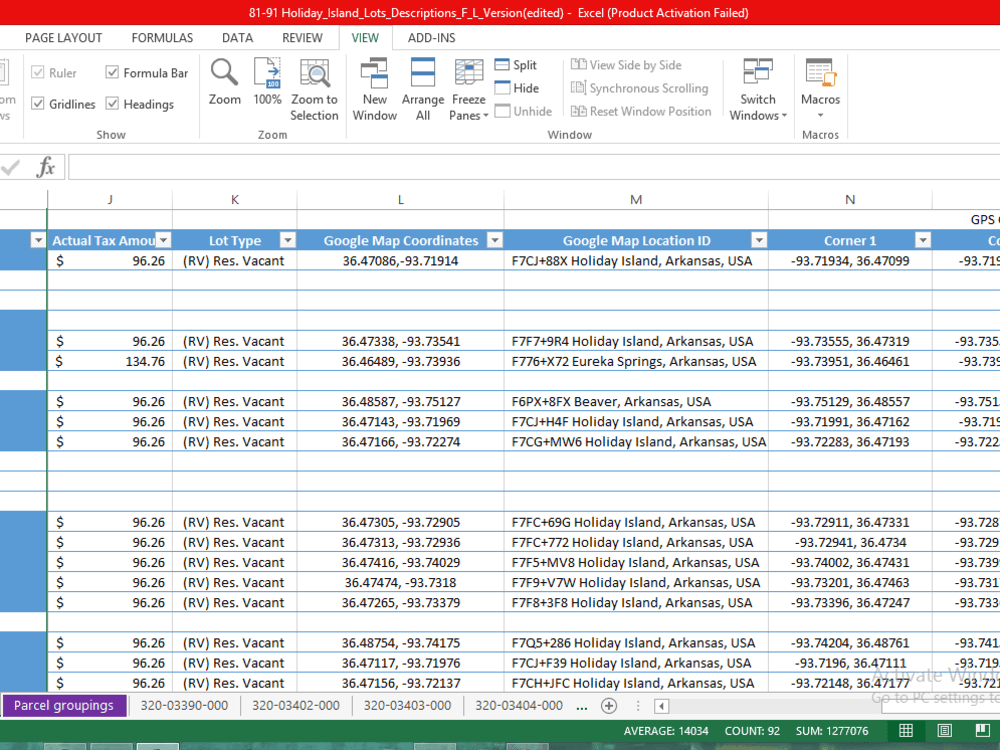Screen dimensions: 1000x750
Task: Click Zoom to Selection
Action: 314,89
